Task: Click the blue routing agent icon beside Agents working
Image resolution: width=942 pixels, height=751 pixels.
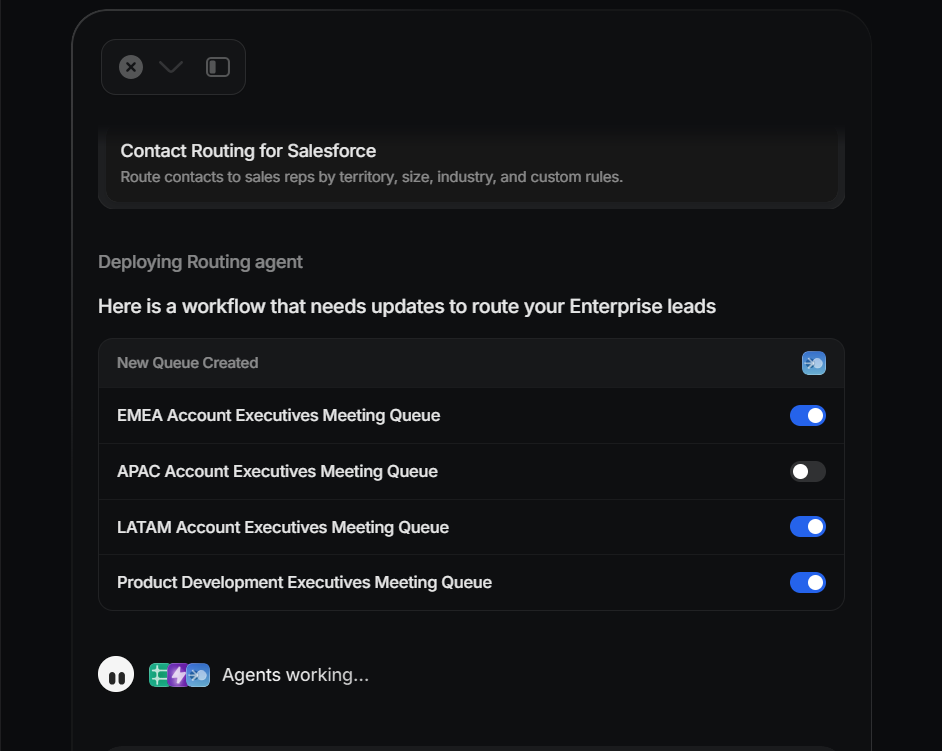Action: 199,675
